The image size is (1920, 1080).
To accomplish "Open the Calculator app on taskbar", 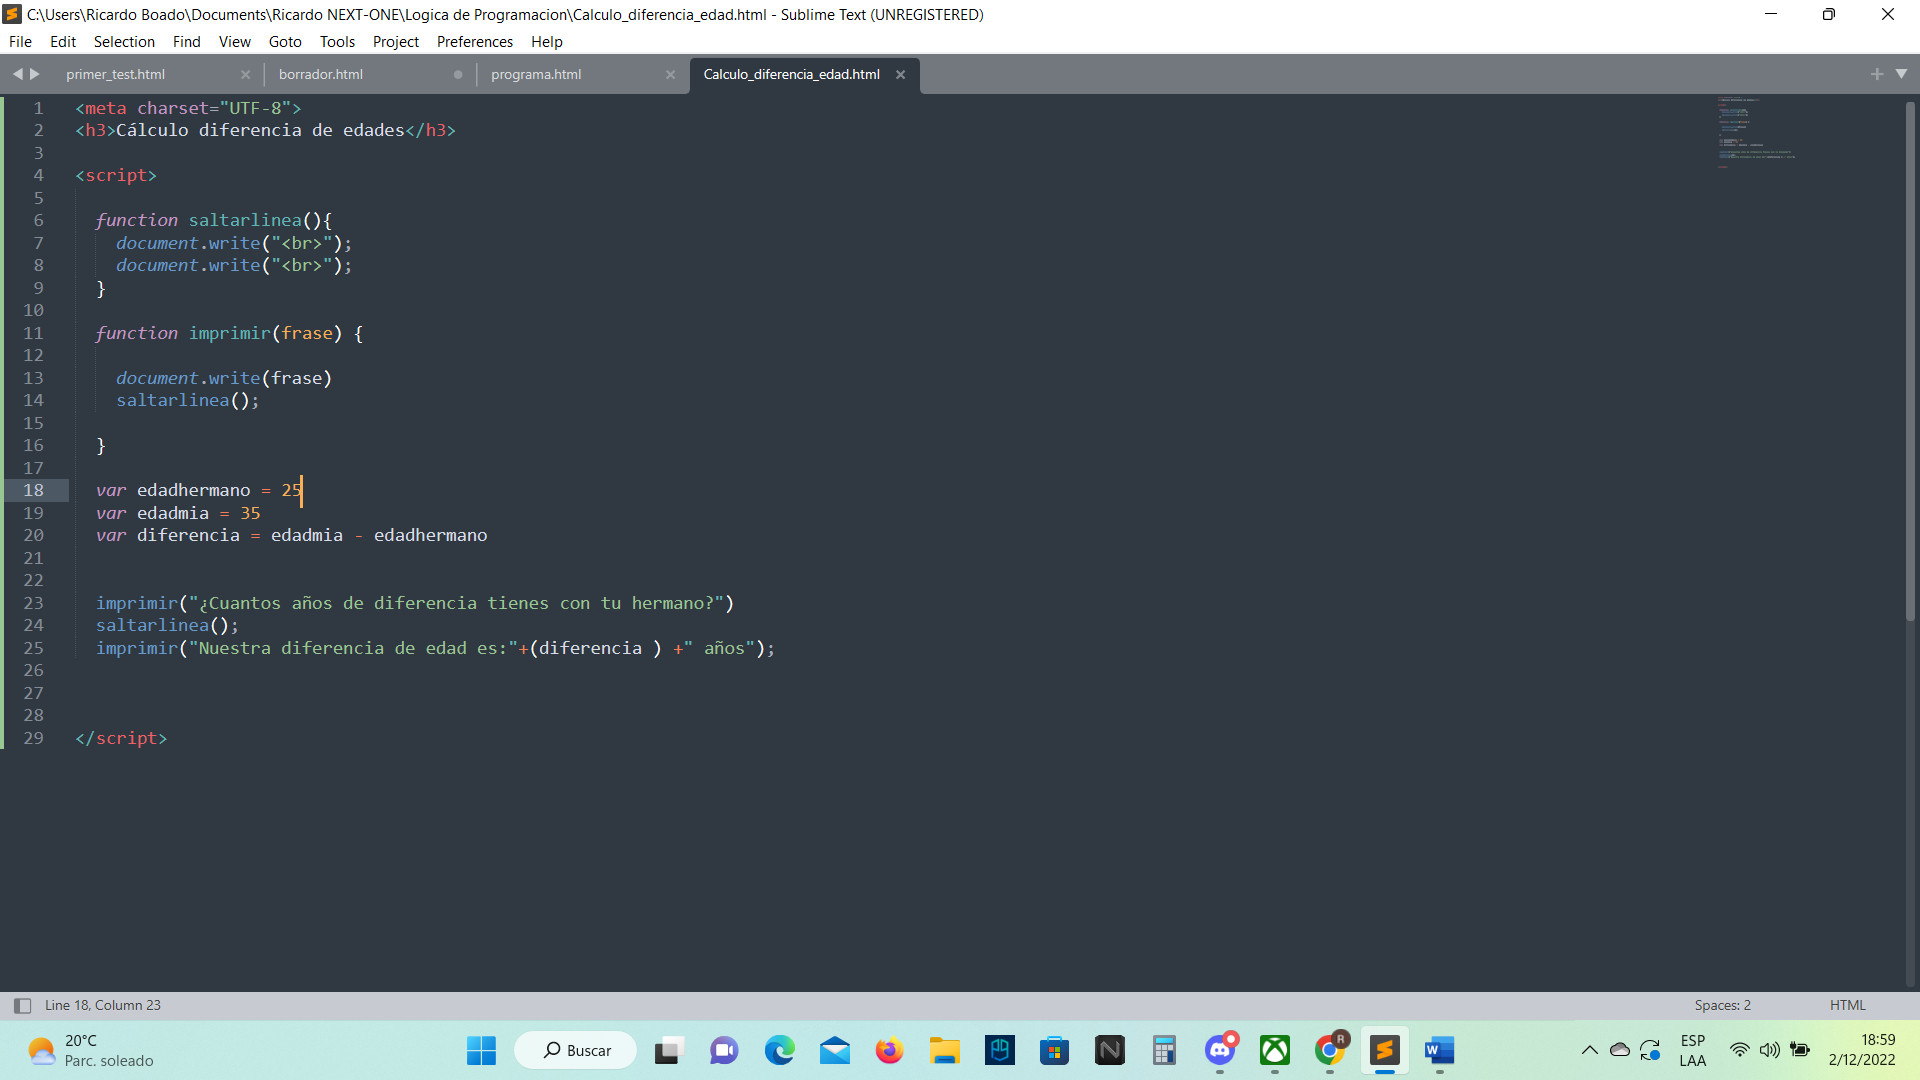I will point(1164,1050).
